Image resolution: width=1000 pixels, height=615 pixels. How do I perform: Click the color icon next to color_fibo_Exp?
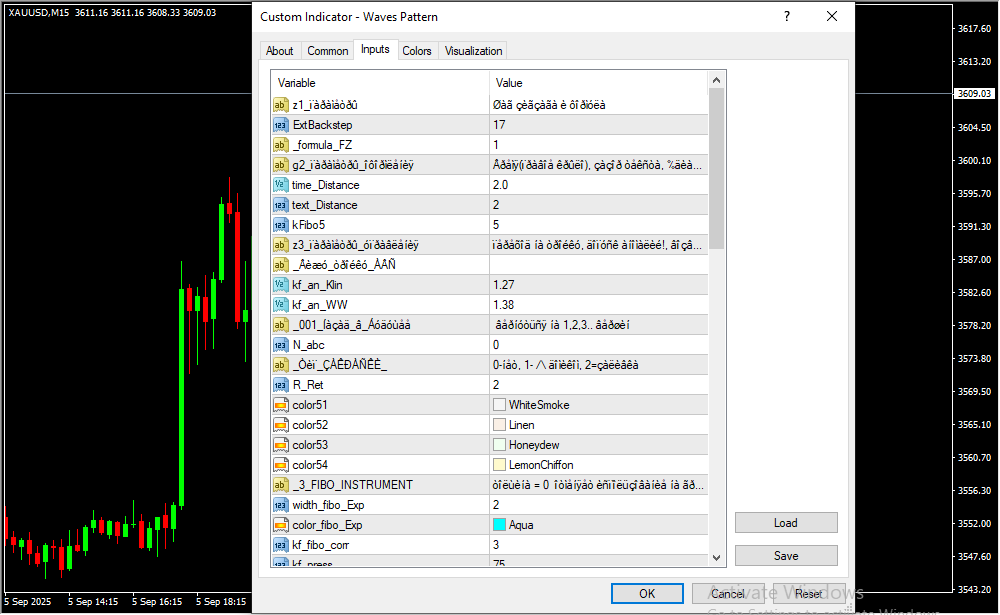click(280, 525)
